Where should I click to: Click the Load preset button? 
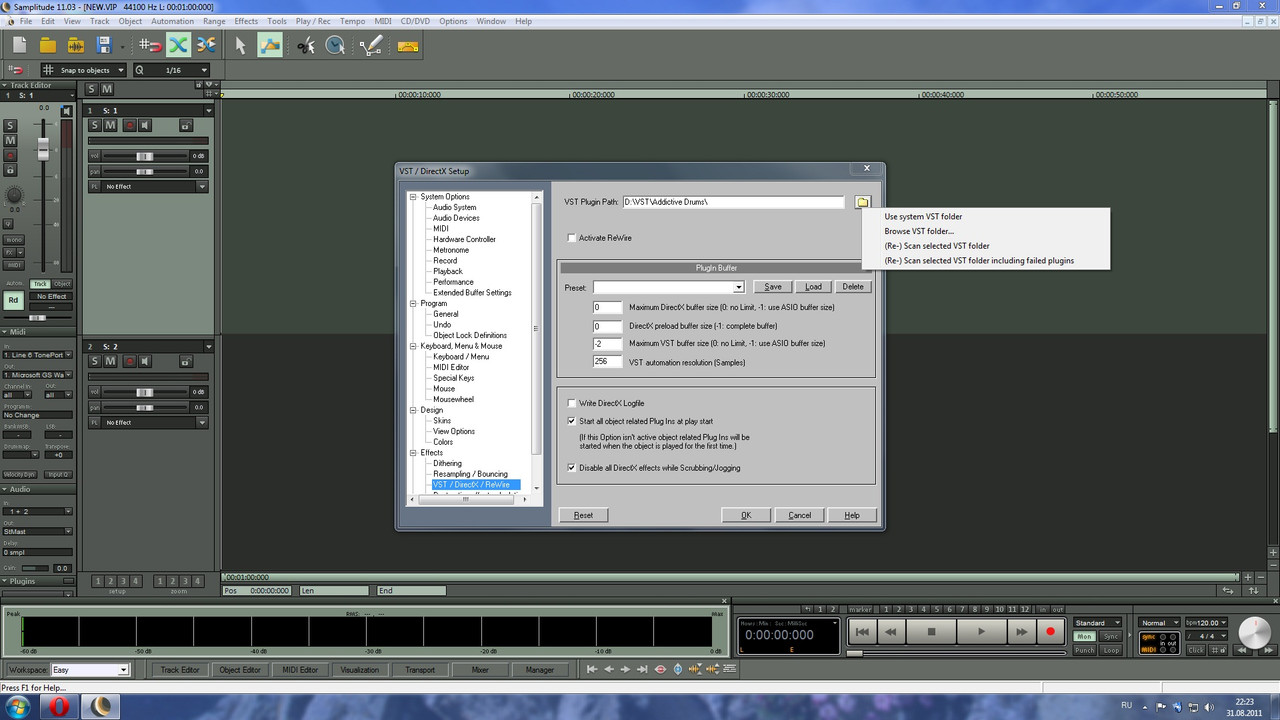click(x=814, y=287)
